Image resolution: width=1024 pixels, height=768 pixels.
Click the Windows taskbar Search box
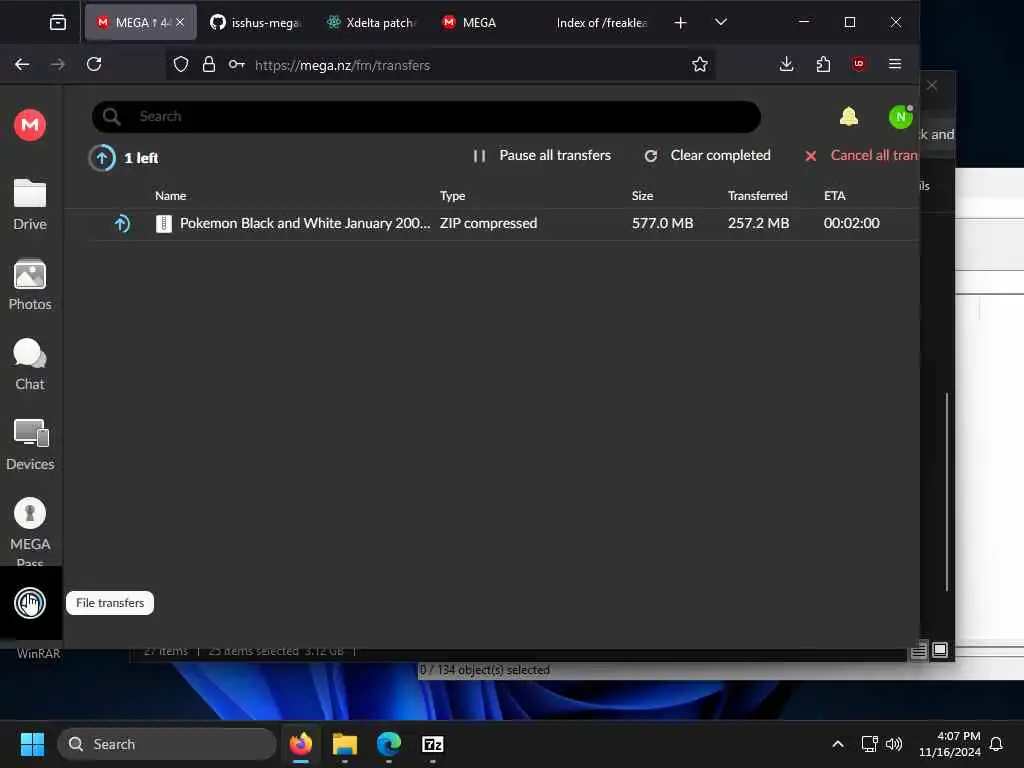pos(167,744)
